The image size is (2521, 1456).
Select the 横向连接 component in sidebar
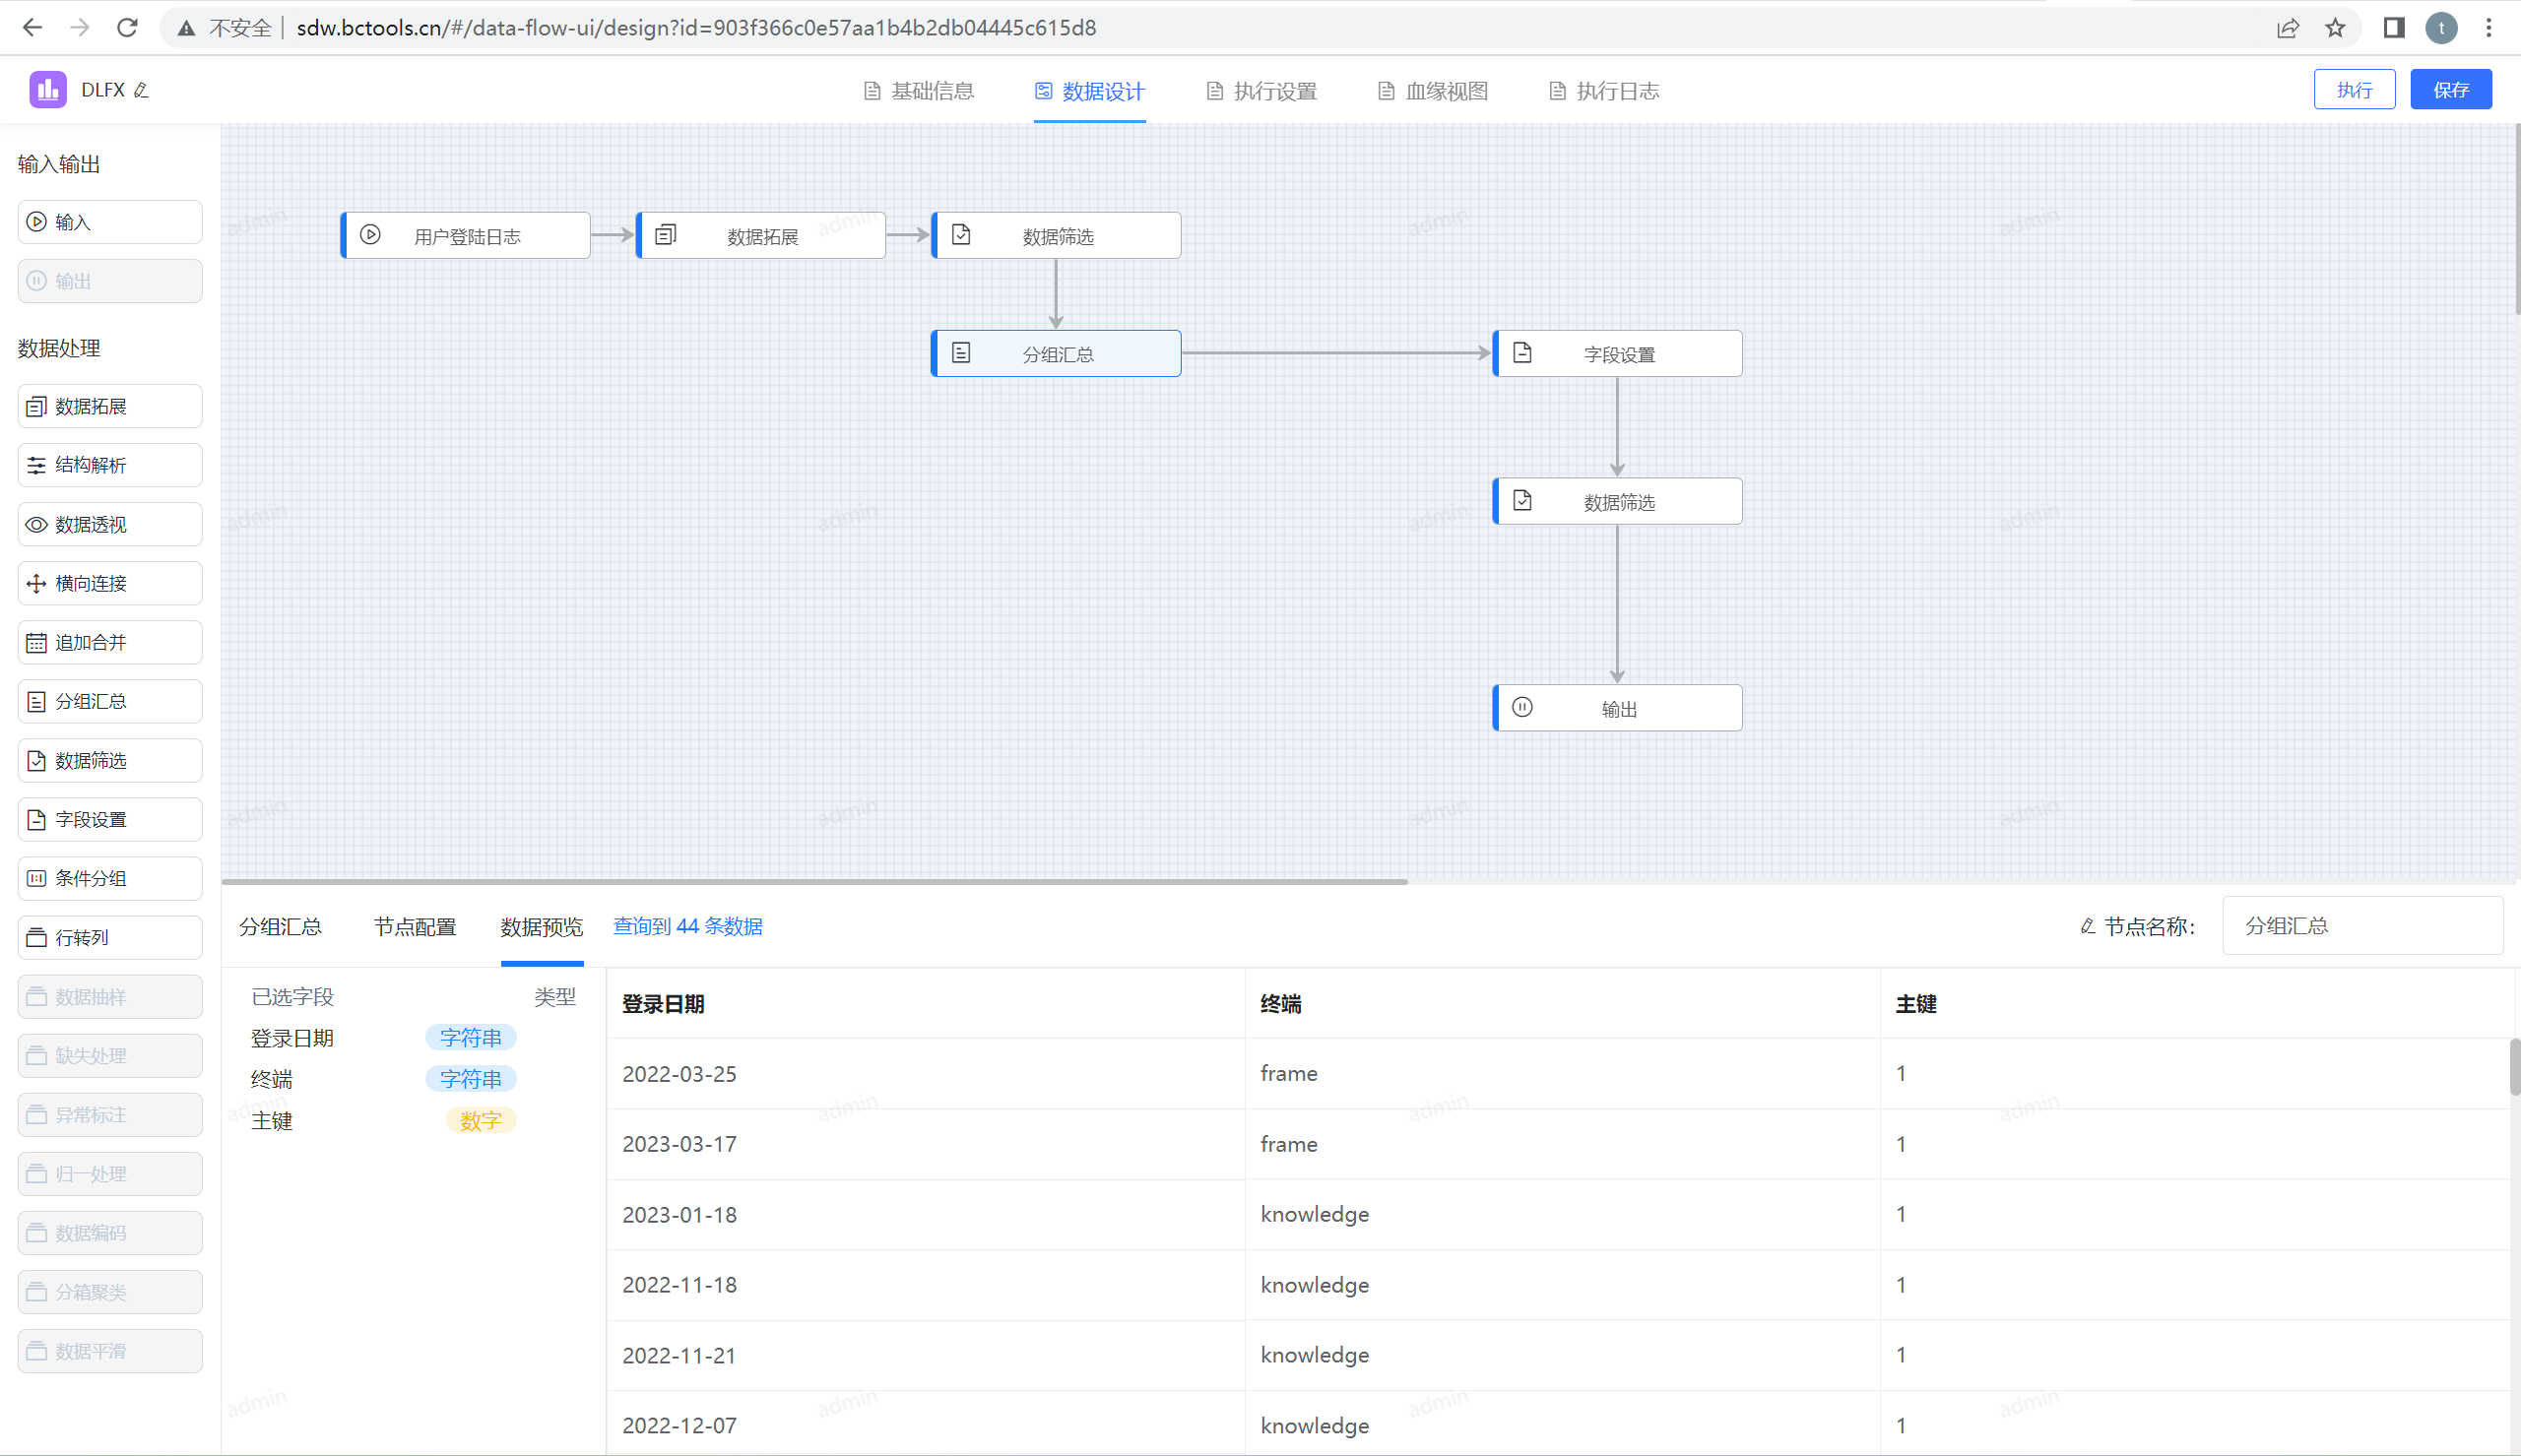click(110, 583)
